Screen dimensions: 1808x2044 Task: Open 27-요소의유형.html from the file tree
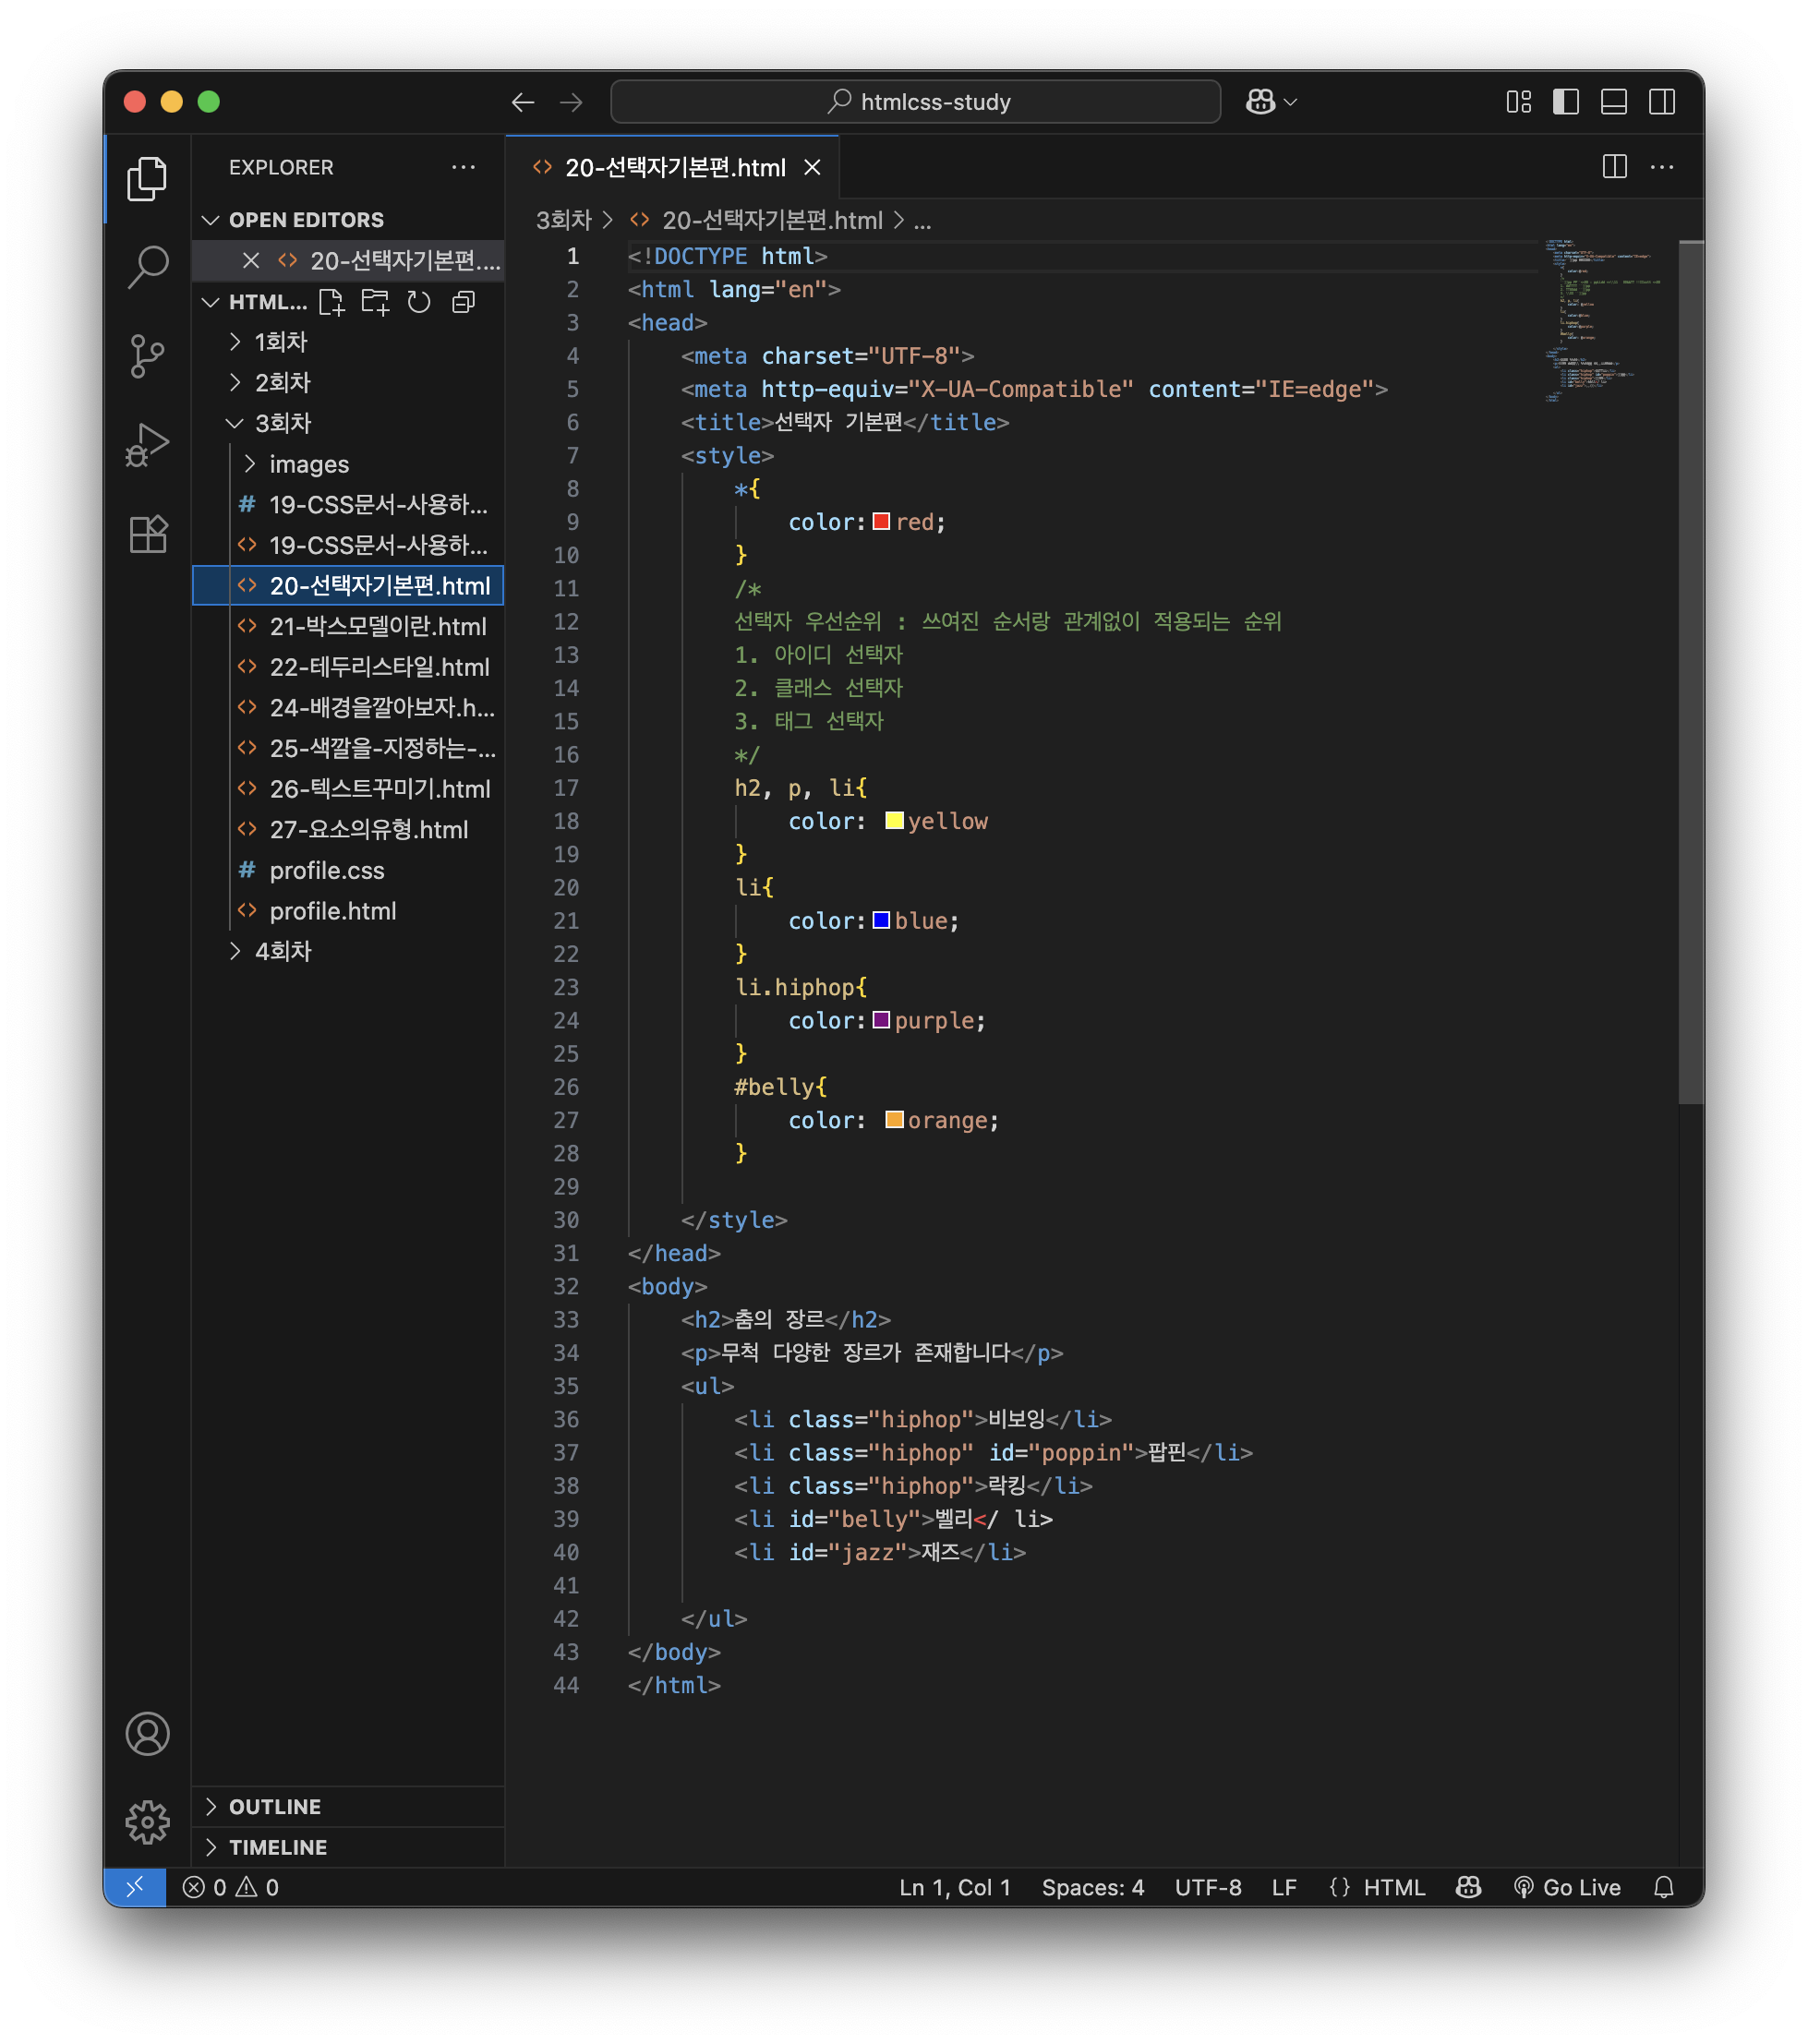[x=368, y=829]
